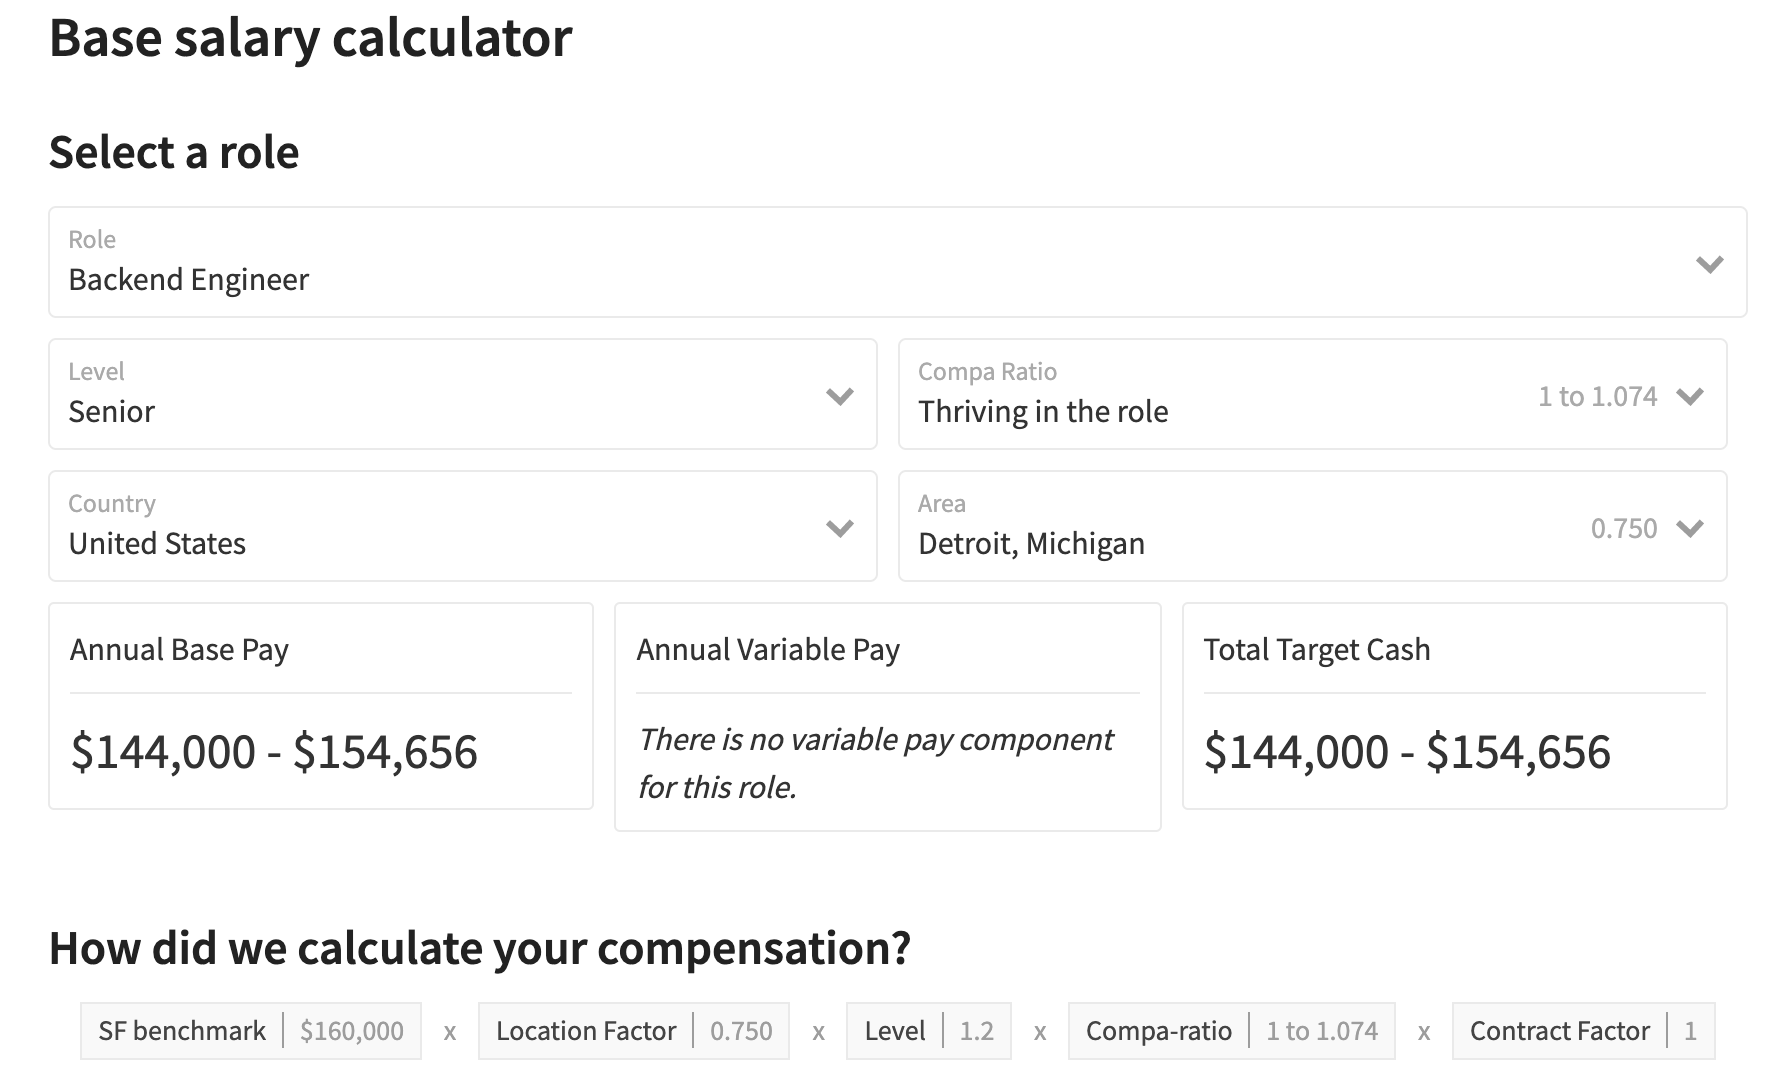Click the Select a role heading
The width and height of the screenshot is (1780, 1084).
[173, 152]
